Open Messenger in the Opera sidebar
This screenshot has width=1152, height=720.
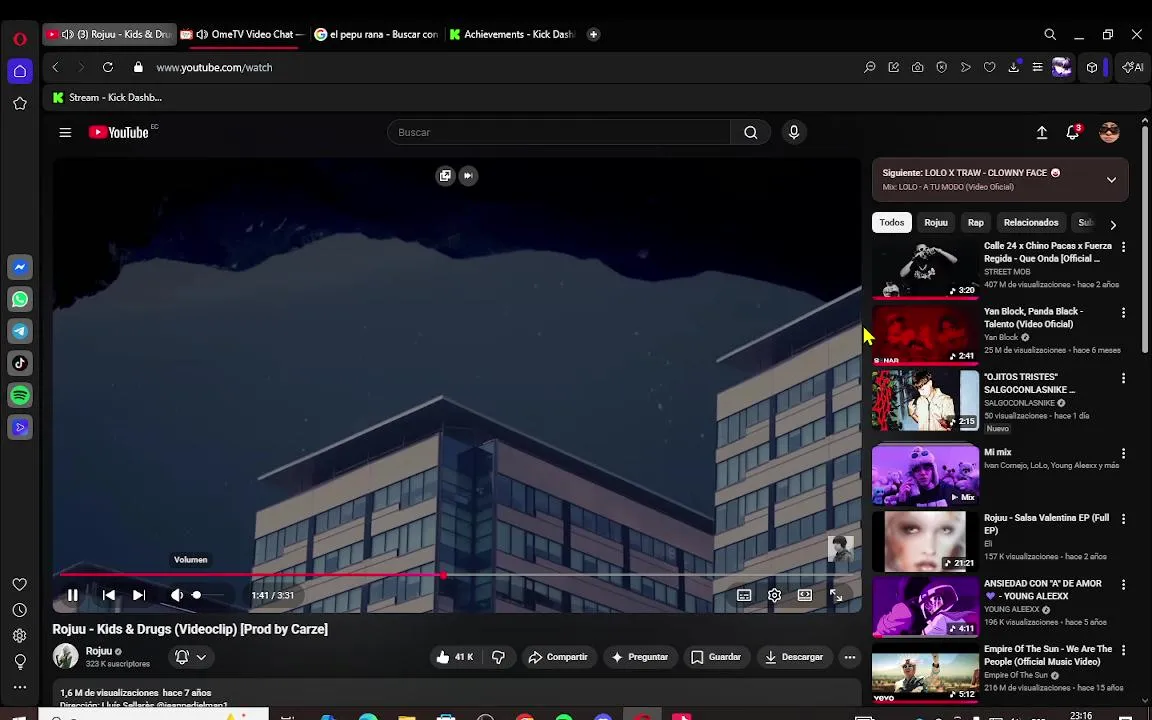click(20, 267)
